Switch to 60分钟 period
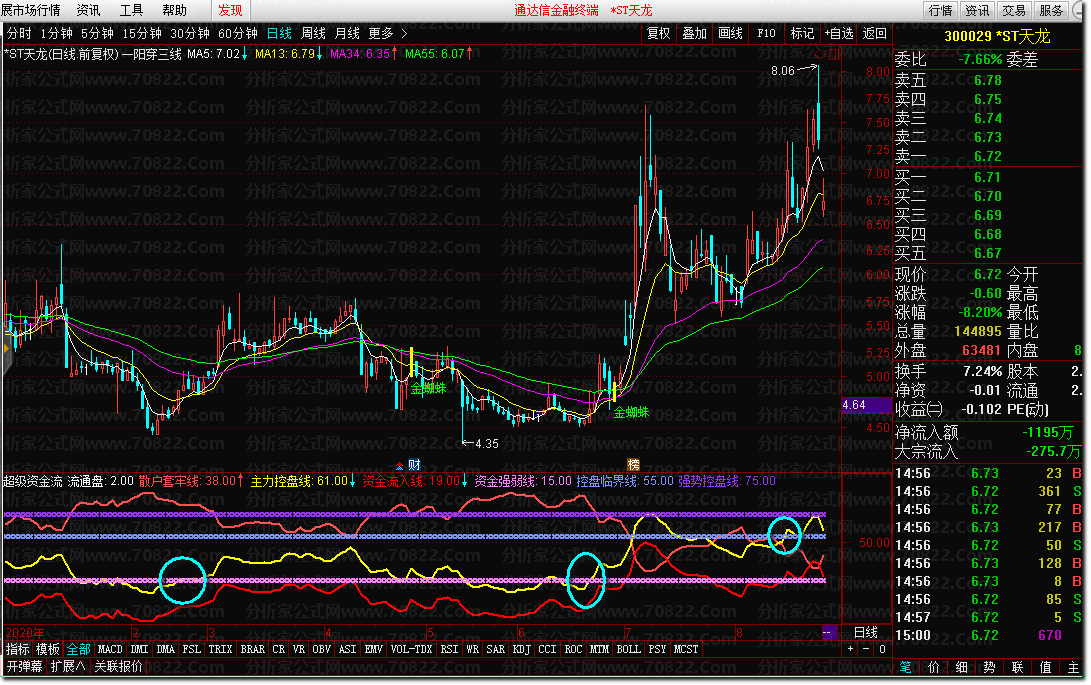This screenshot has height=685, width=1091. (238, 33)
